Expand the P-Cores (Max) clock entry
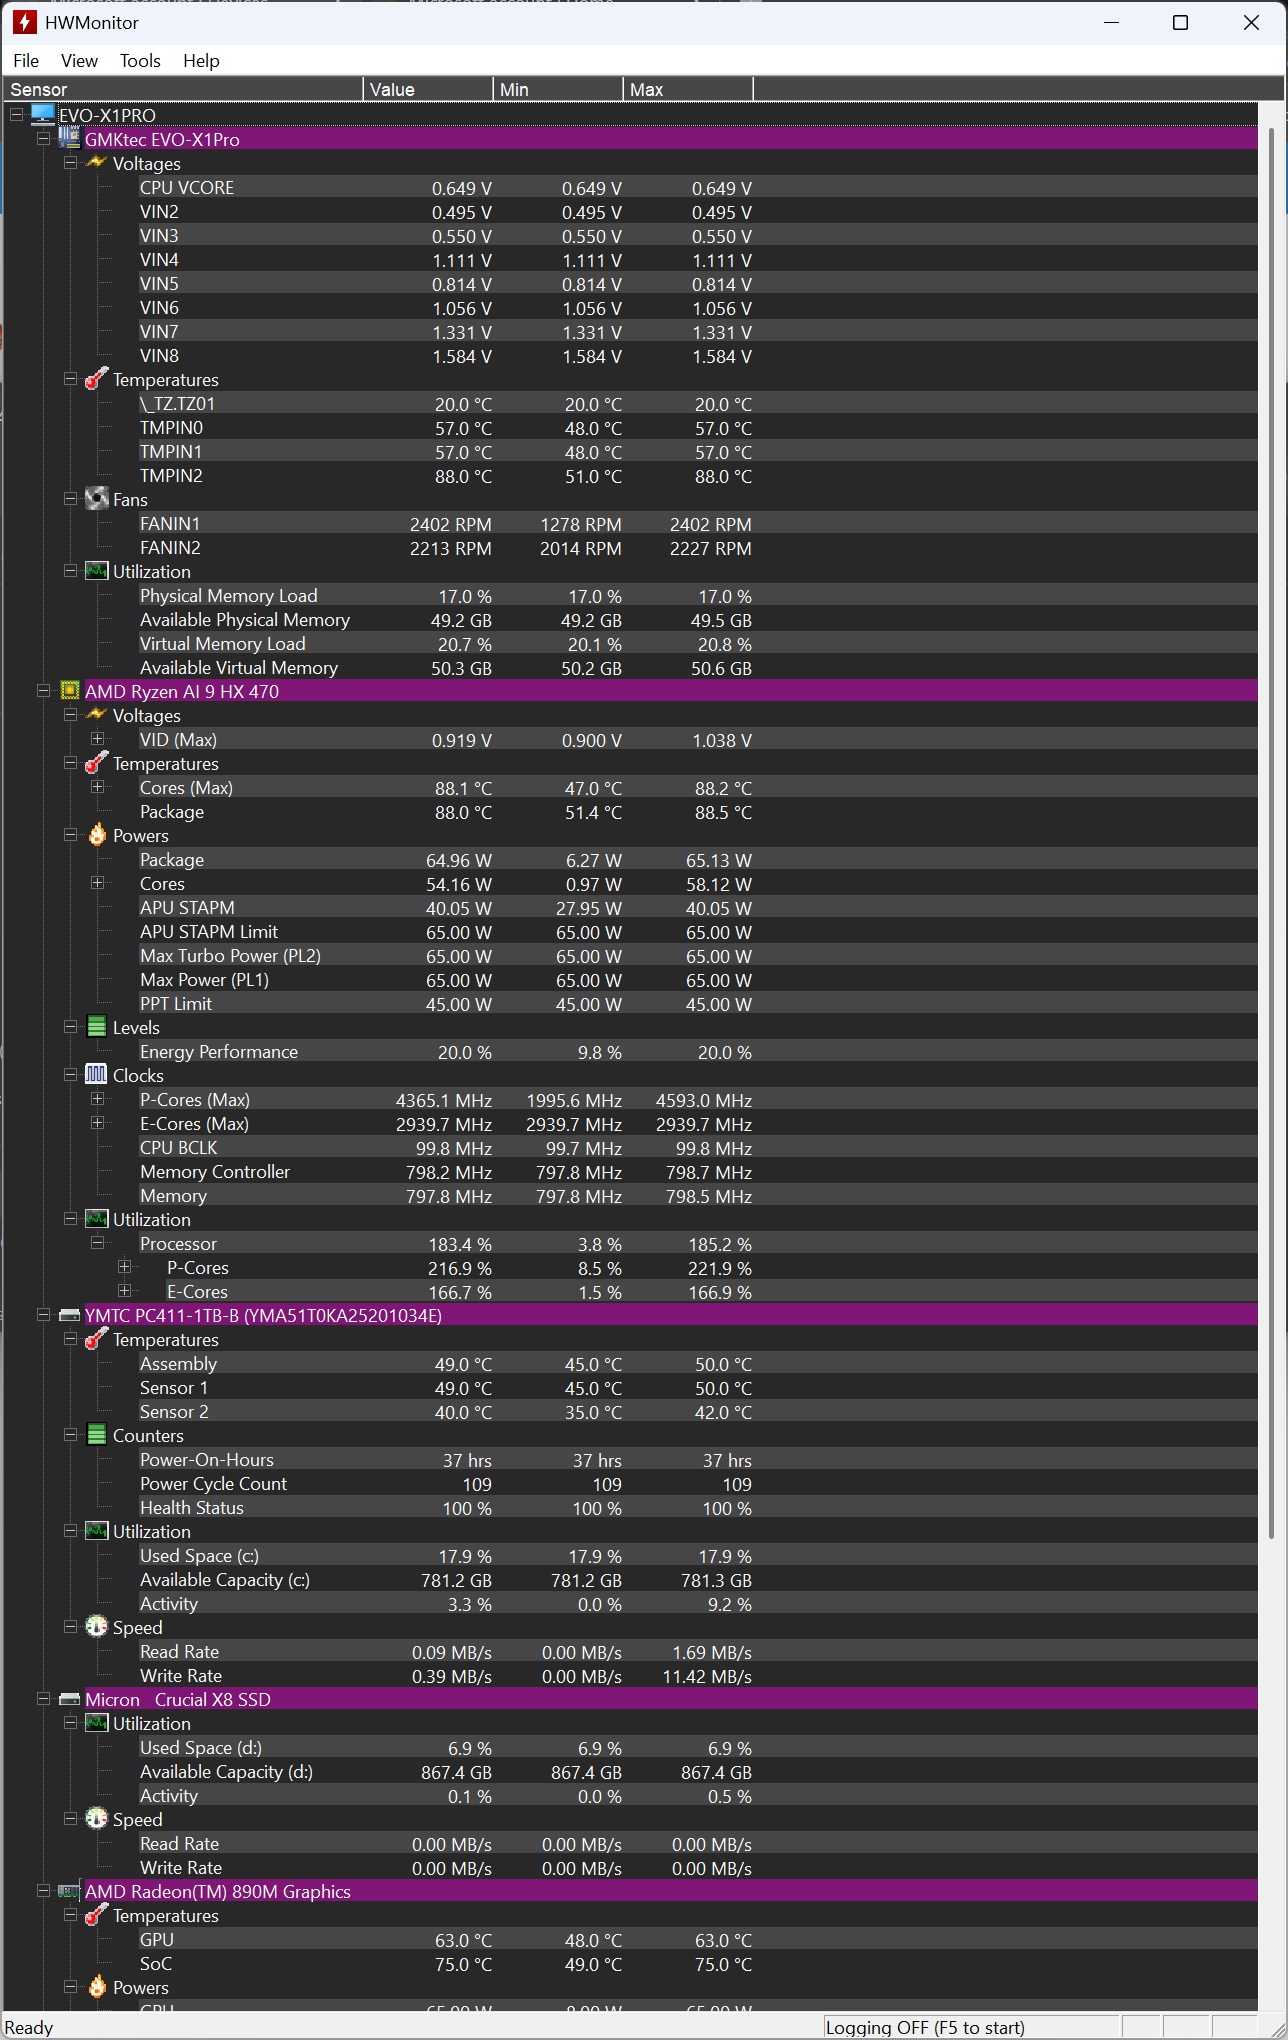The width and height of the screenshot is (1288, 2040). pos(97,1098)
